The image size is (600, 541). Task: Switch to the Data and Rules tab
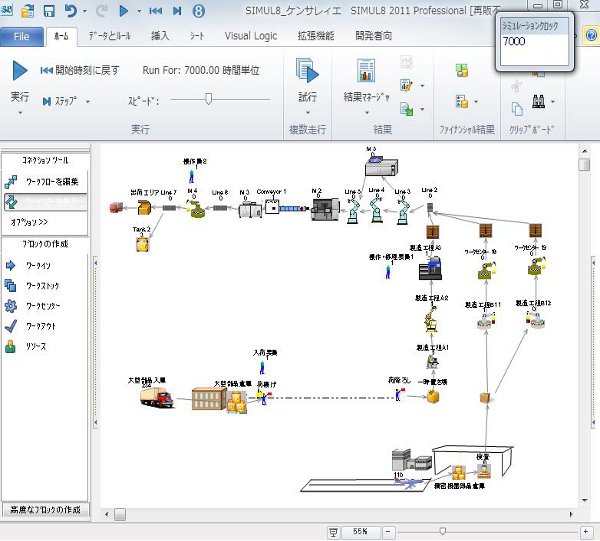[109, 37]
